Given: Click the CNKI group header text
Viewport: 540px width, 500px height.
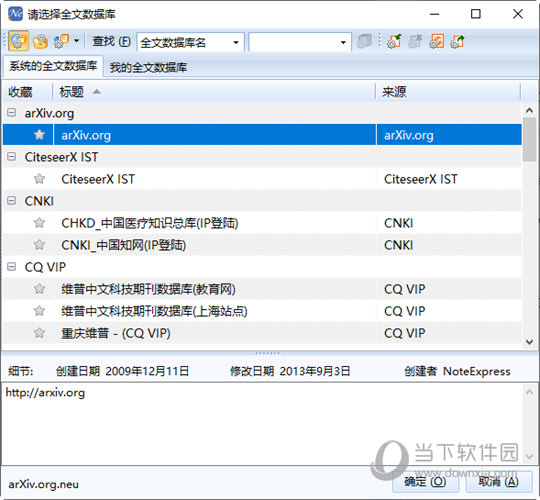Looking at the screenshot, I should (39, 201).
